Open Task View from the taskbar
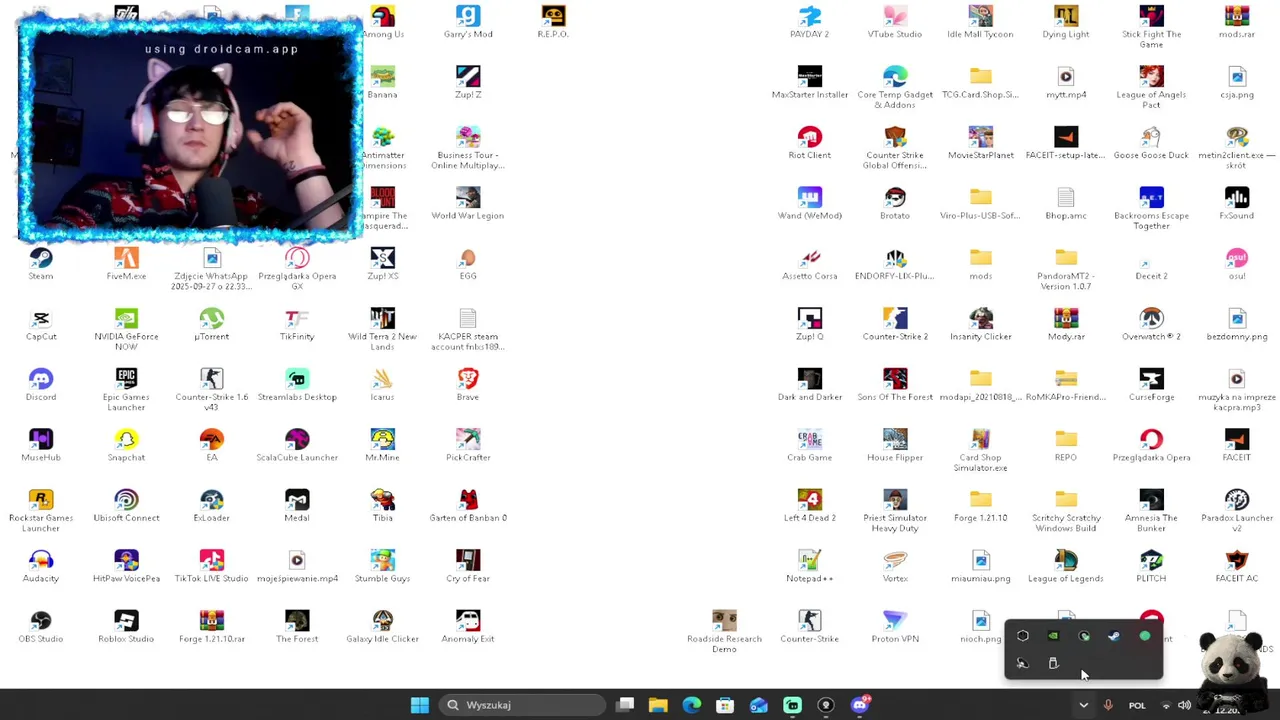 (x=625, y=705)
